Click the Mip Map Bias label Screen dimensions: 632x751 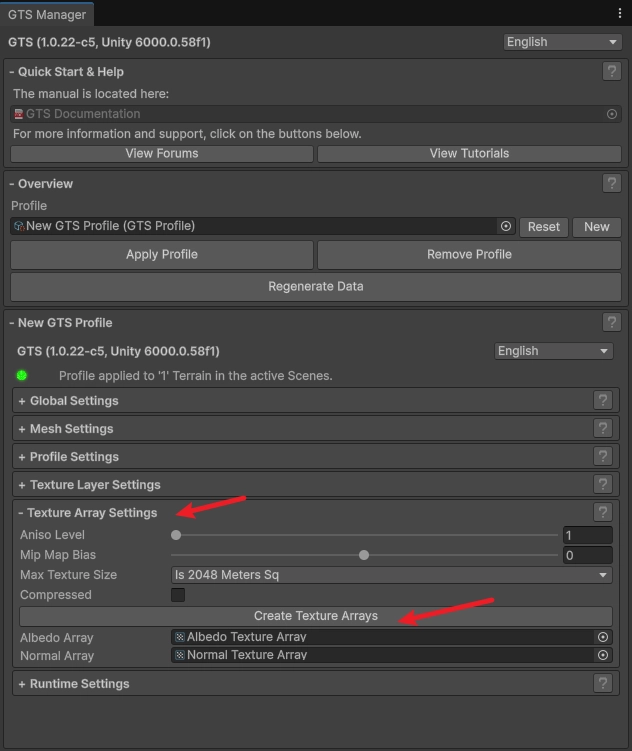pyautogui.click(x=58, y=555)
